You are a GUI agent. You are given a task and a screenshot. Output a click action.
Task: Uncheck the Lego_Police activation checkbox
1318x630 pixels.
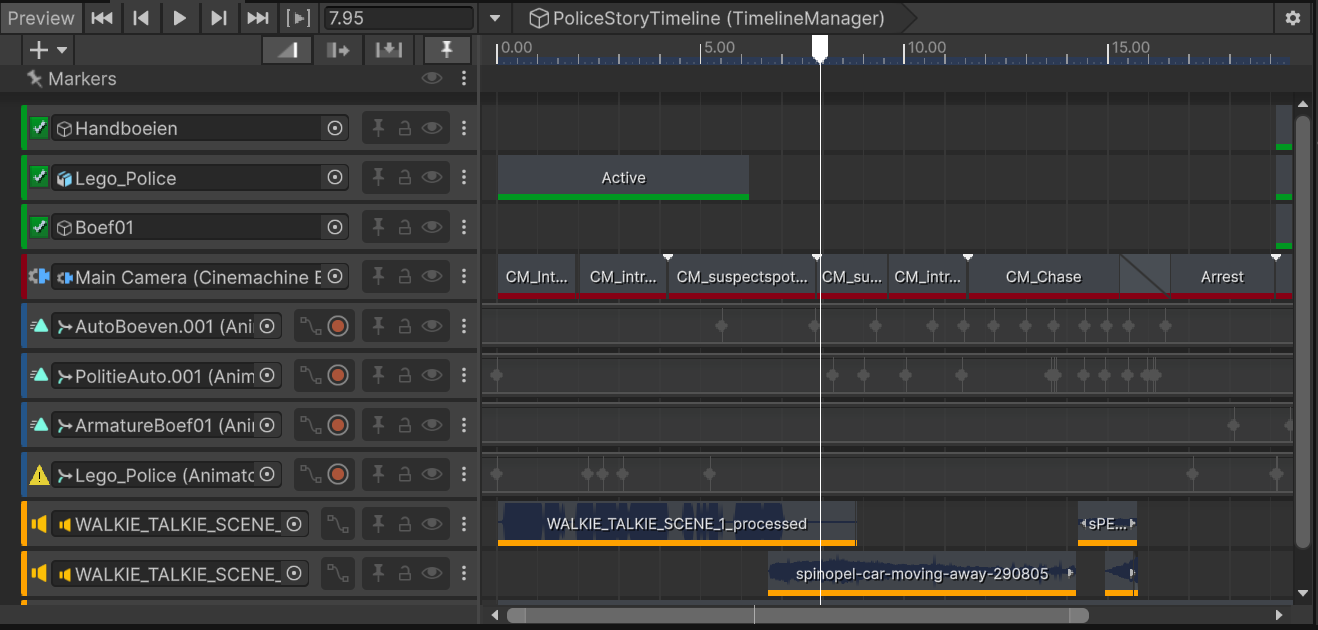[39, 177]
